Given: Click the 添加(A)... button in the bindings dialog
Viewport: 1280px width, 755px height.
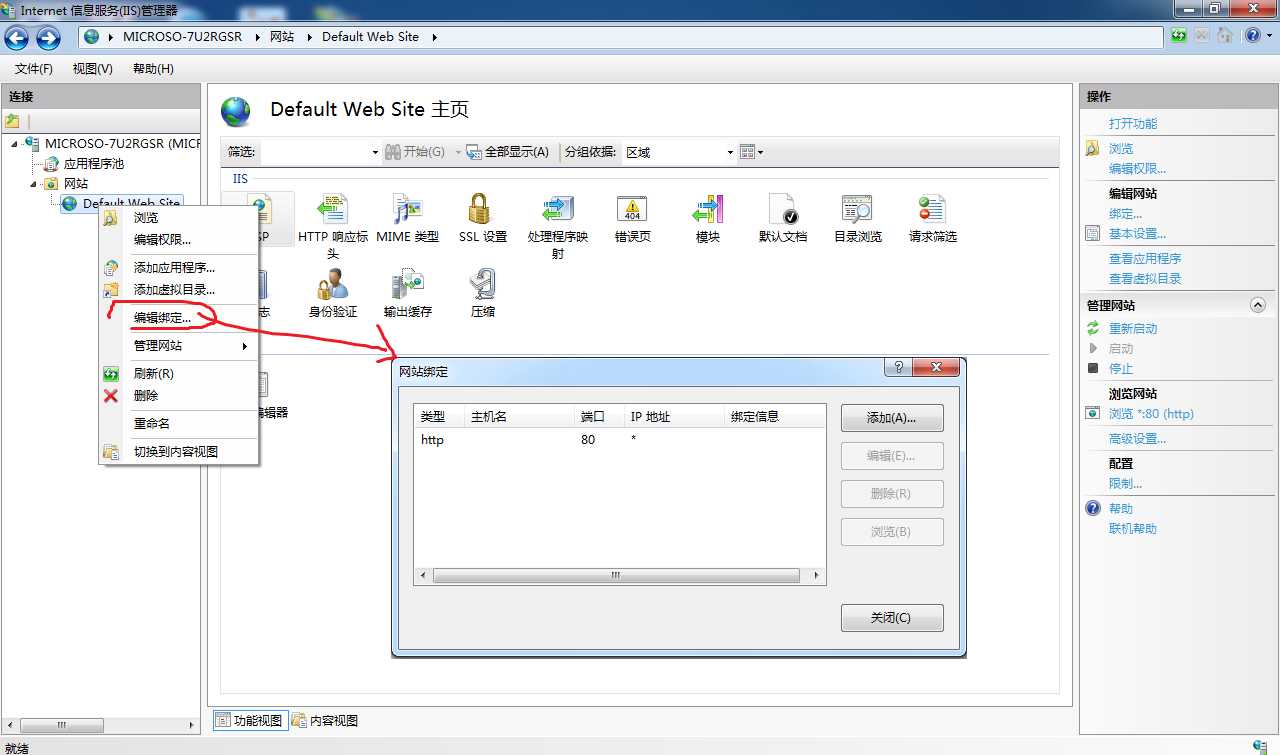Looking at the screenshot, I should coord(892,417).
